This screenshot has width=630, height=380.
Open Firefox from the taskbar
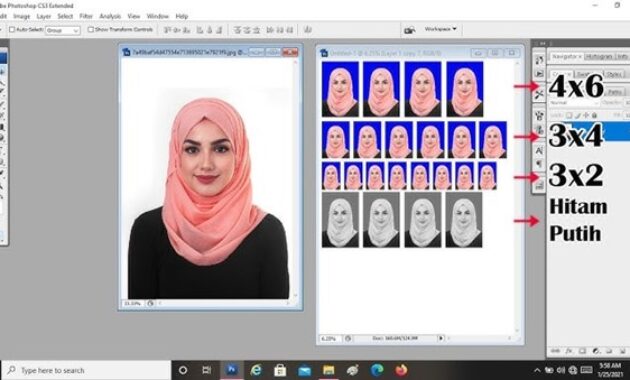tap(401, 370)
